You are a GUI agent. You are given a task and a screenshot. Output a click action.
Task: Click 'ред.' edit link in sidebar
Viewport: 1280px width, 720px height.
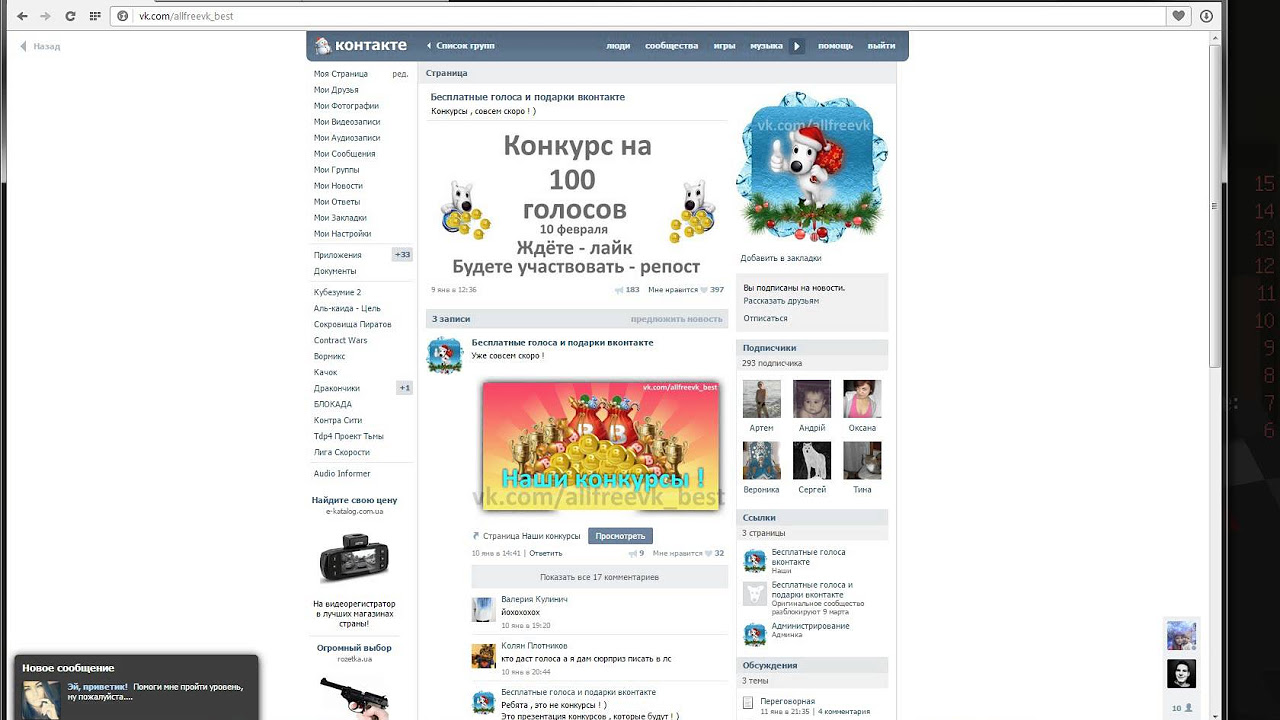pyautogui.click(x=400, y=74)
